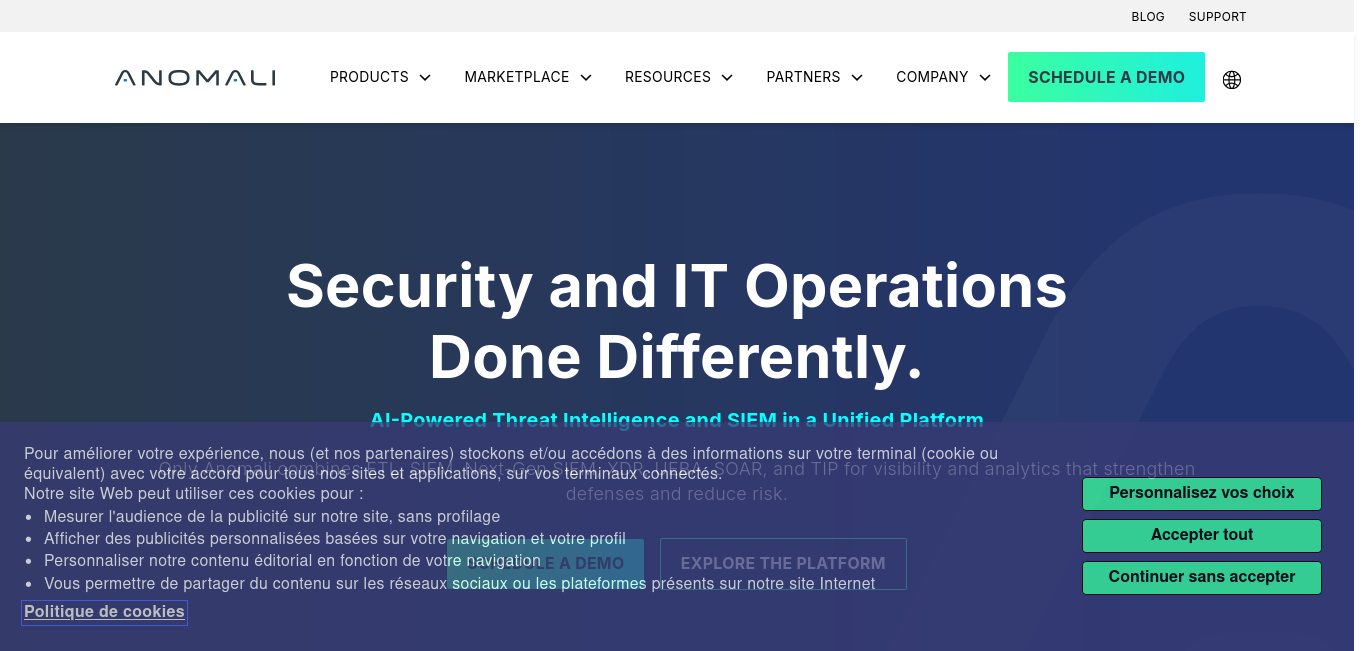The height and width of the screenshot is (651, 1366).
Task: Accept all cookies with Accepter tout
Action: 1202,535
